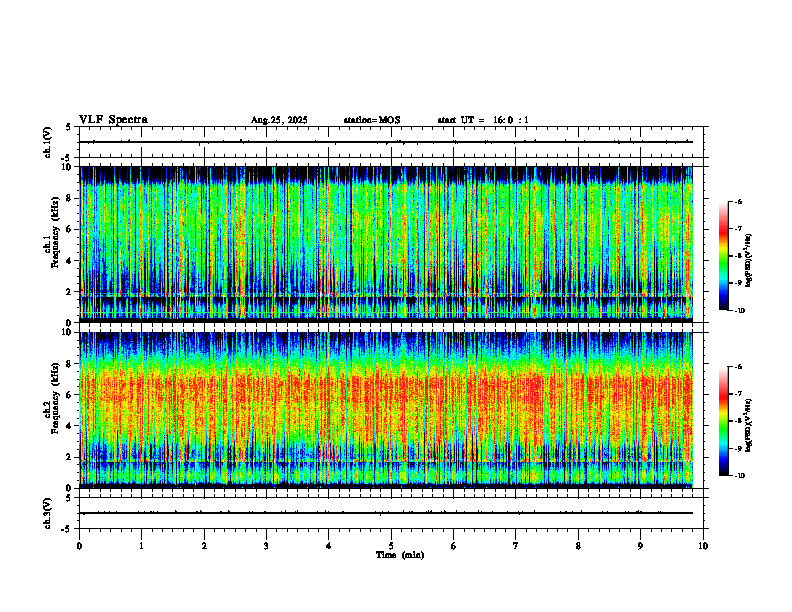The width and height of the screenshot is (792, 612).
Task: Click the date 'Aug.25, 2025' label
Action: pos(279,120)
